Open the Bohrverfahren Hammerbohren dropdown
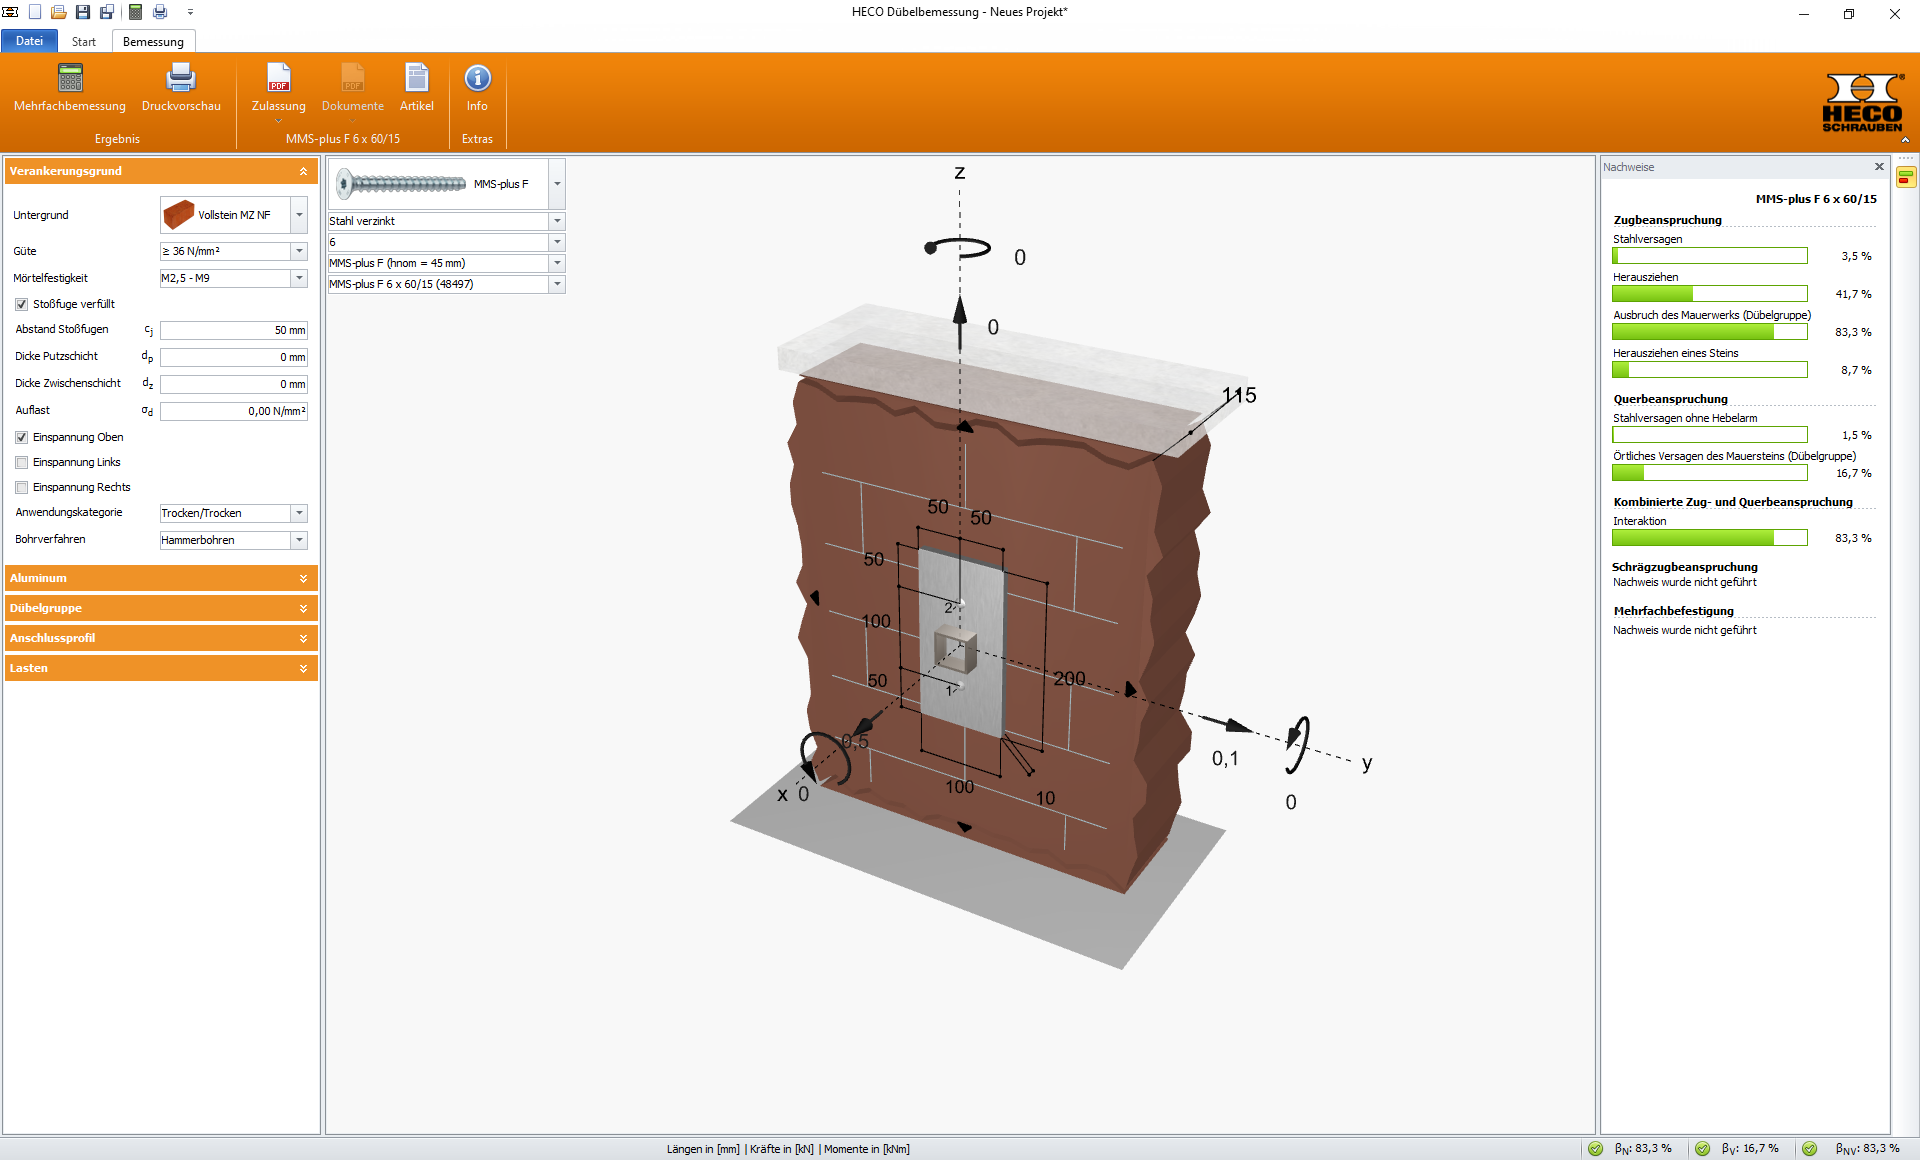This screenshot has width=1920, height=1160. [x=299, y=540]
